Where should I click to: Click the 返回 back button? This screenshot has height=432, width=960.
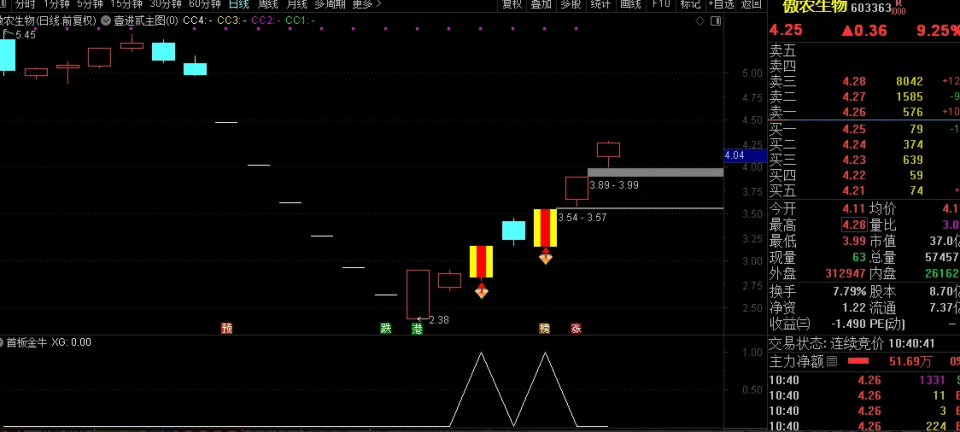click(750, 4)
